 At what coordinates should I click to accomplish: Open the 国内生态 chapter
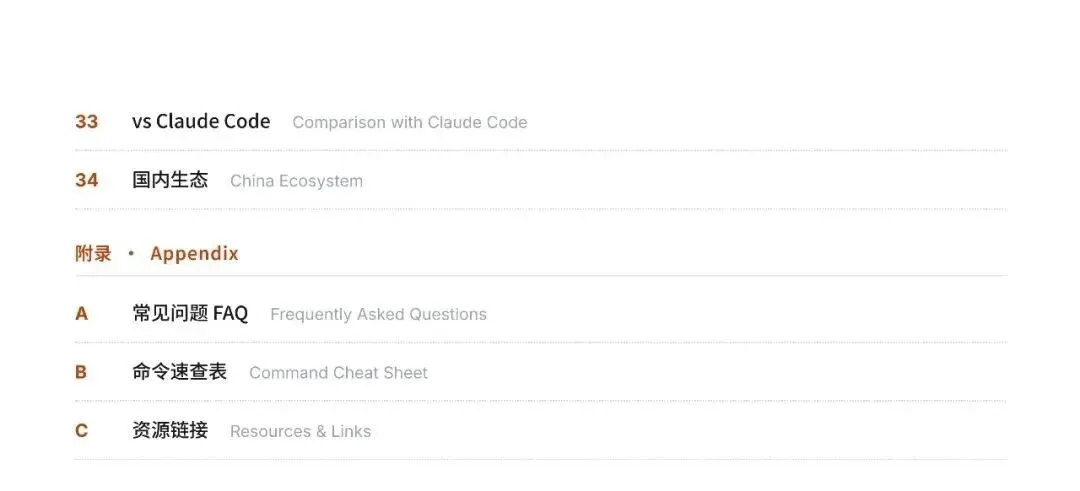tap(170, 180)
